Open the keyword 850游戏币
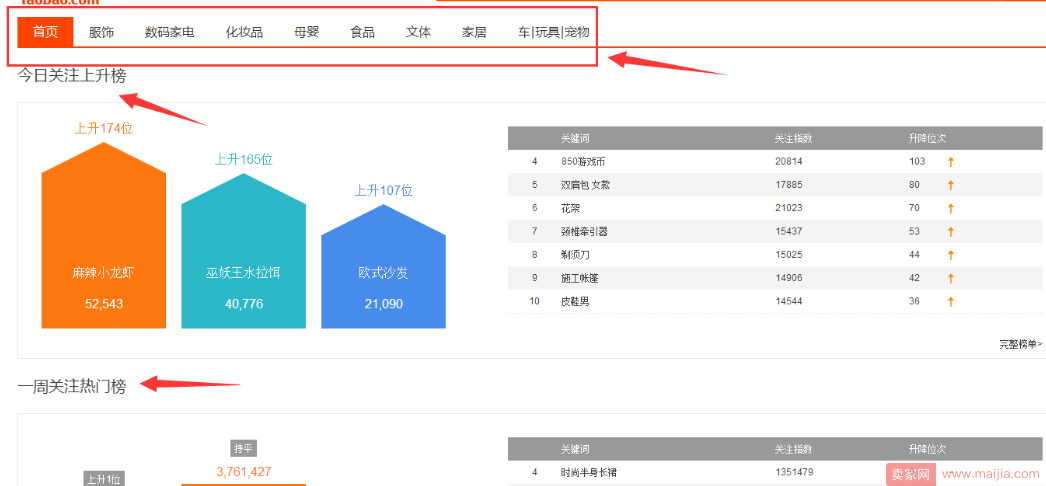This screenshot has width=1046, height=486. [x=583, y=161]
